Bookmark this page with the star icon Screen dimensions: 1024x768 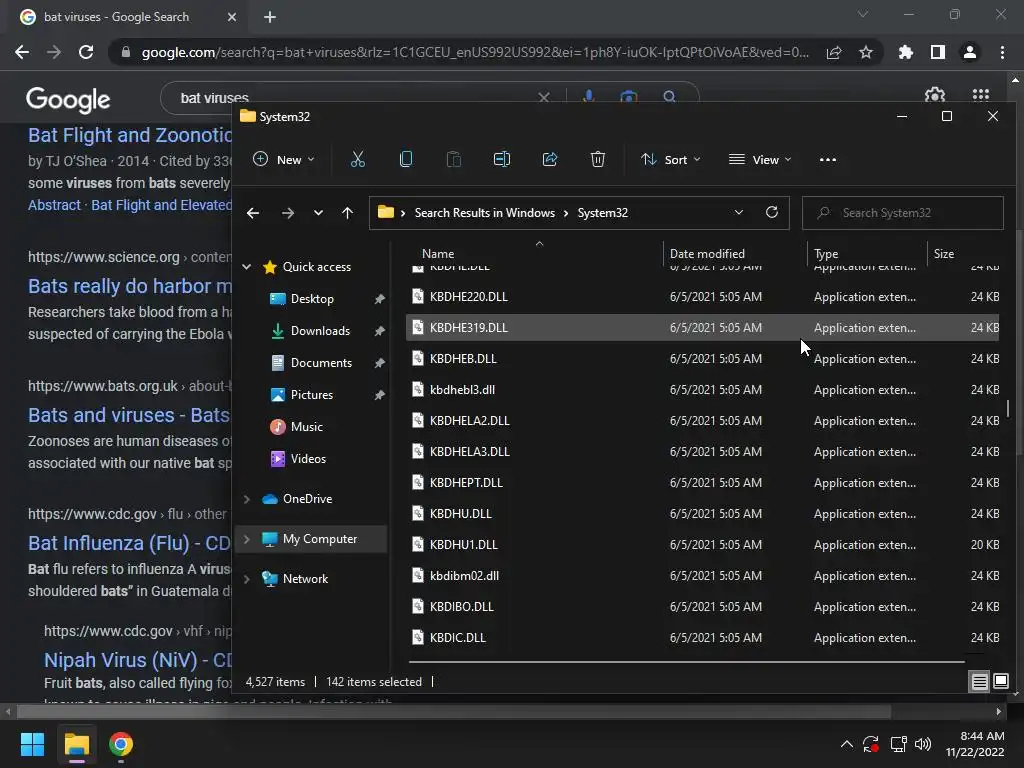pyautogui.click(x=866, y=52)
